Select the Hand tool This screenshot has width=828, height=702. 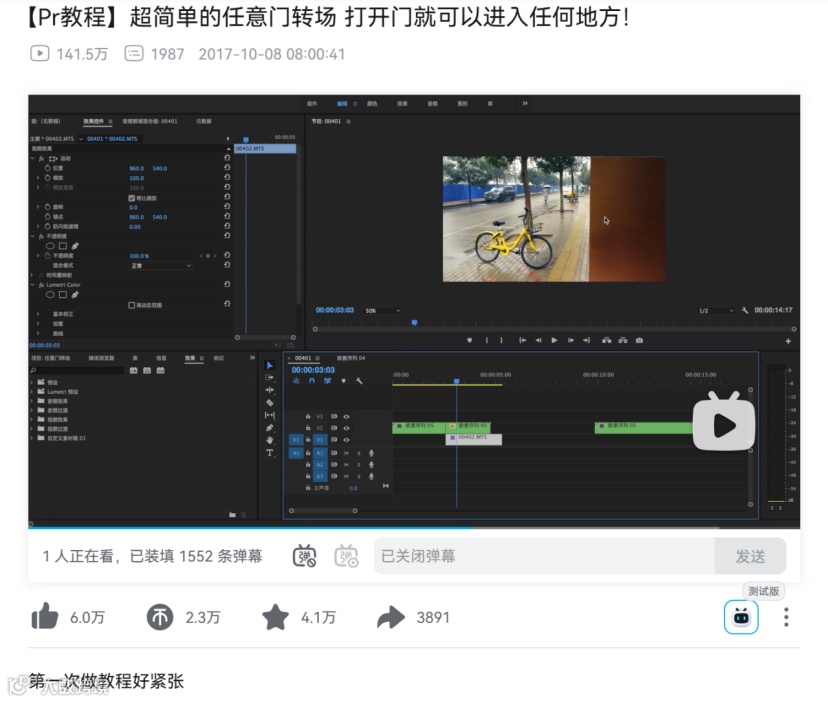click(269, 440)
